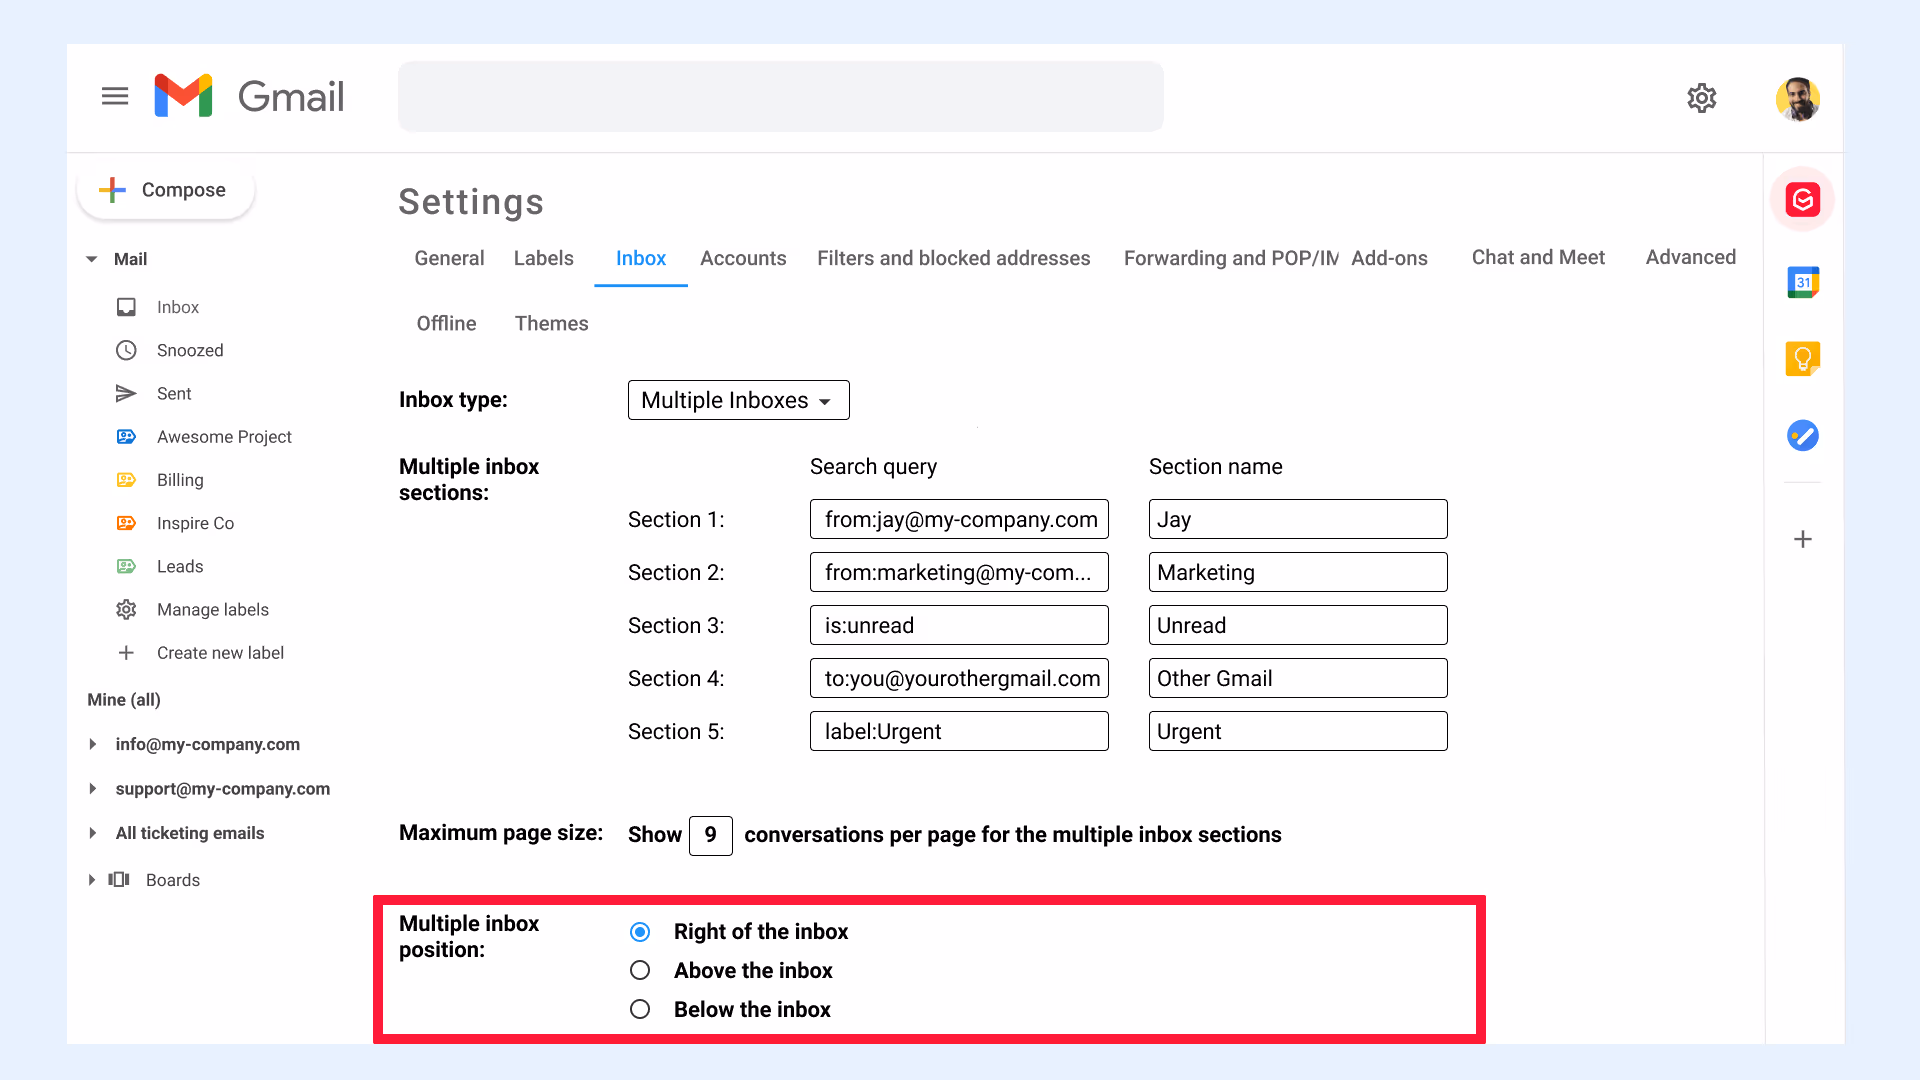Click the Marketing section name field
The image size is (1920, 1080).
tap(1298, 572)
